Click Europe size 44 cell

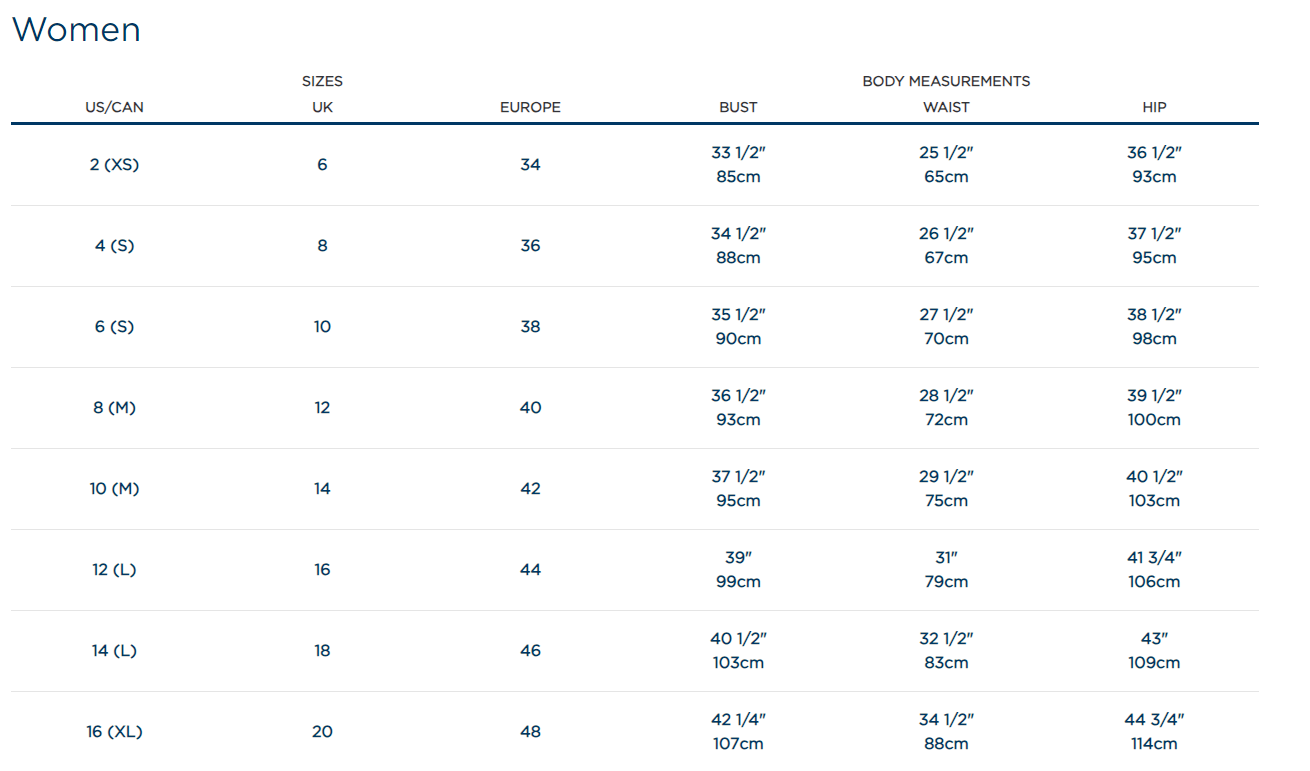click(530, 570)
